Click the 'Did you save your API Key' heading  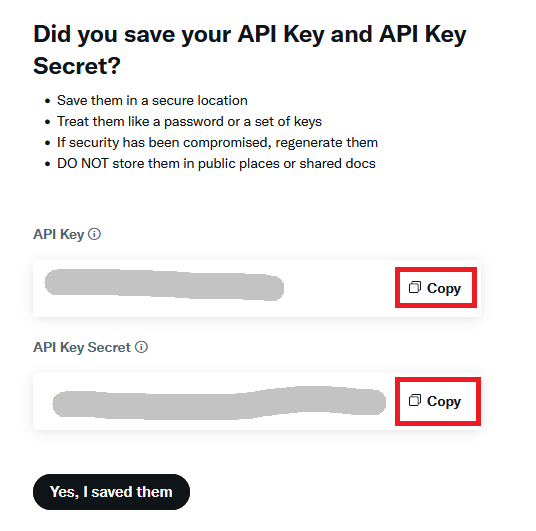250,50
